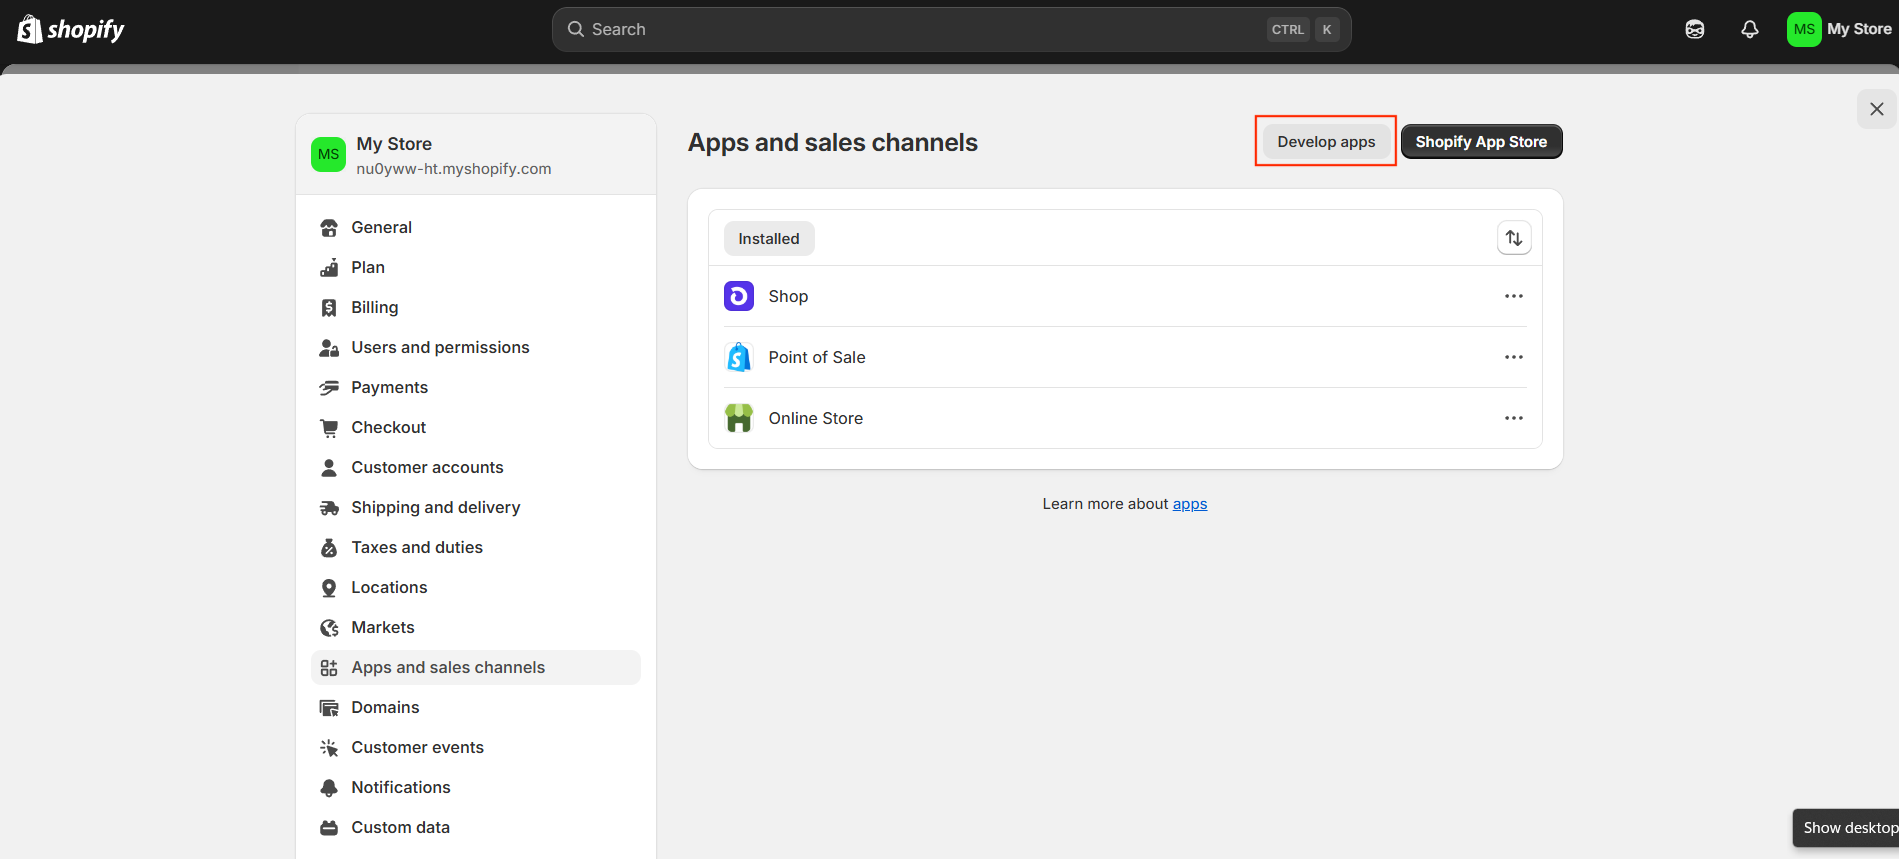The height and width of the screenshot is (859, 1899).
Task: Click the Checkout cart icon
Action: click(329, 428)
